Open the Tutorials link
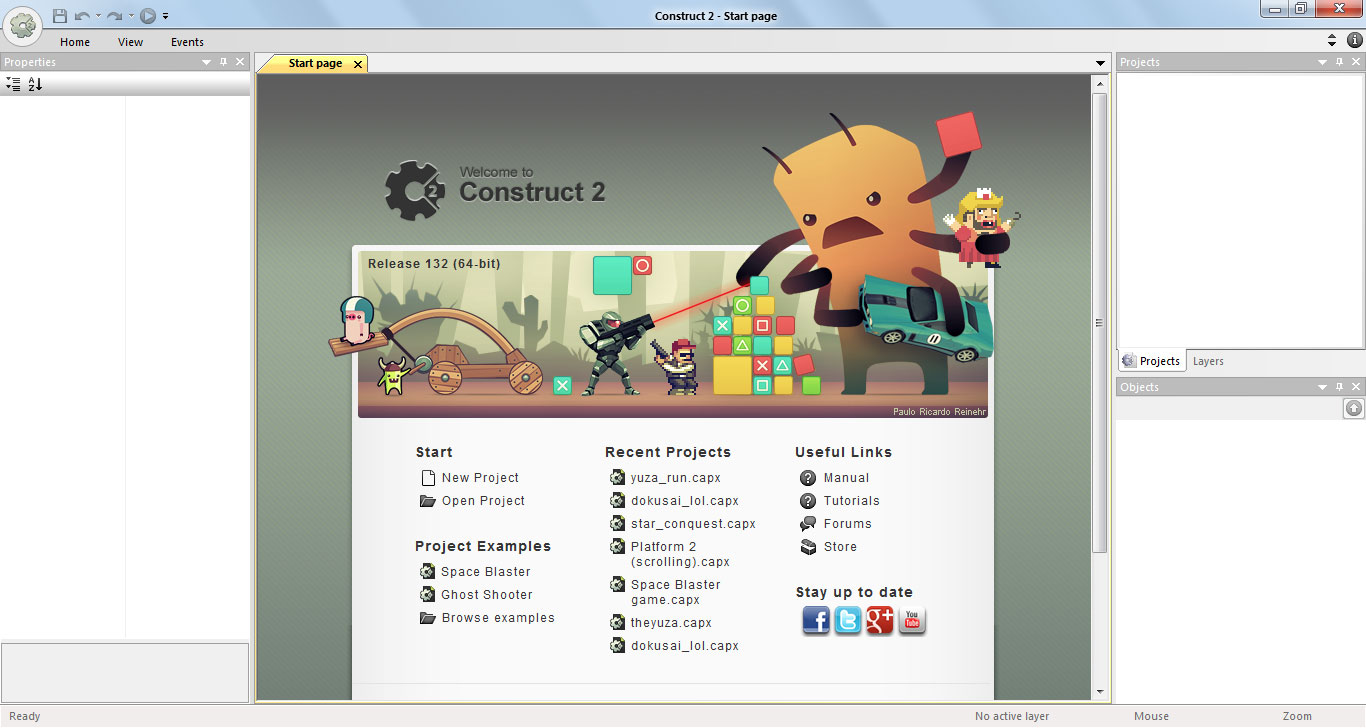Viewport: 1366px width, 728px height. coord(852,501)
